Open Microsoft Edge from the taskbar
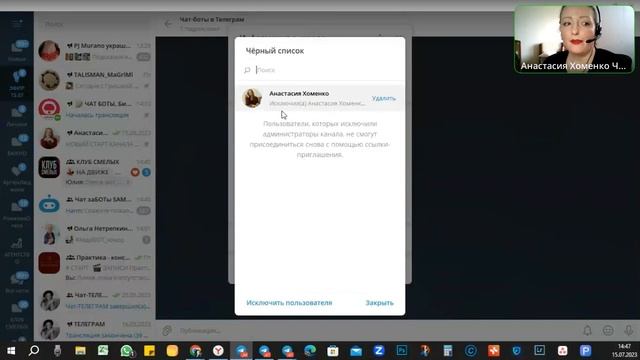 tap(310, 351)
